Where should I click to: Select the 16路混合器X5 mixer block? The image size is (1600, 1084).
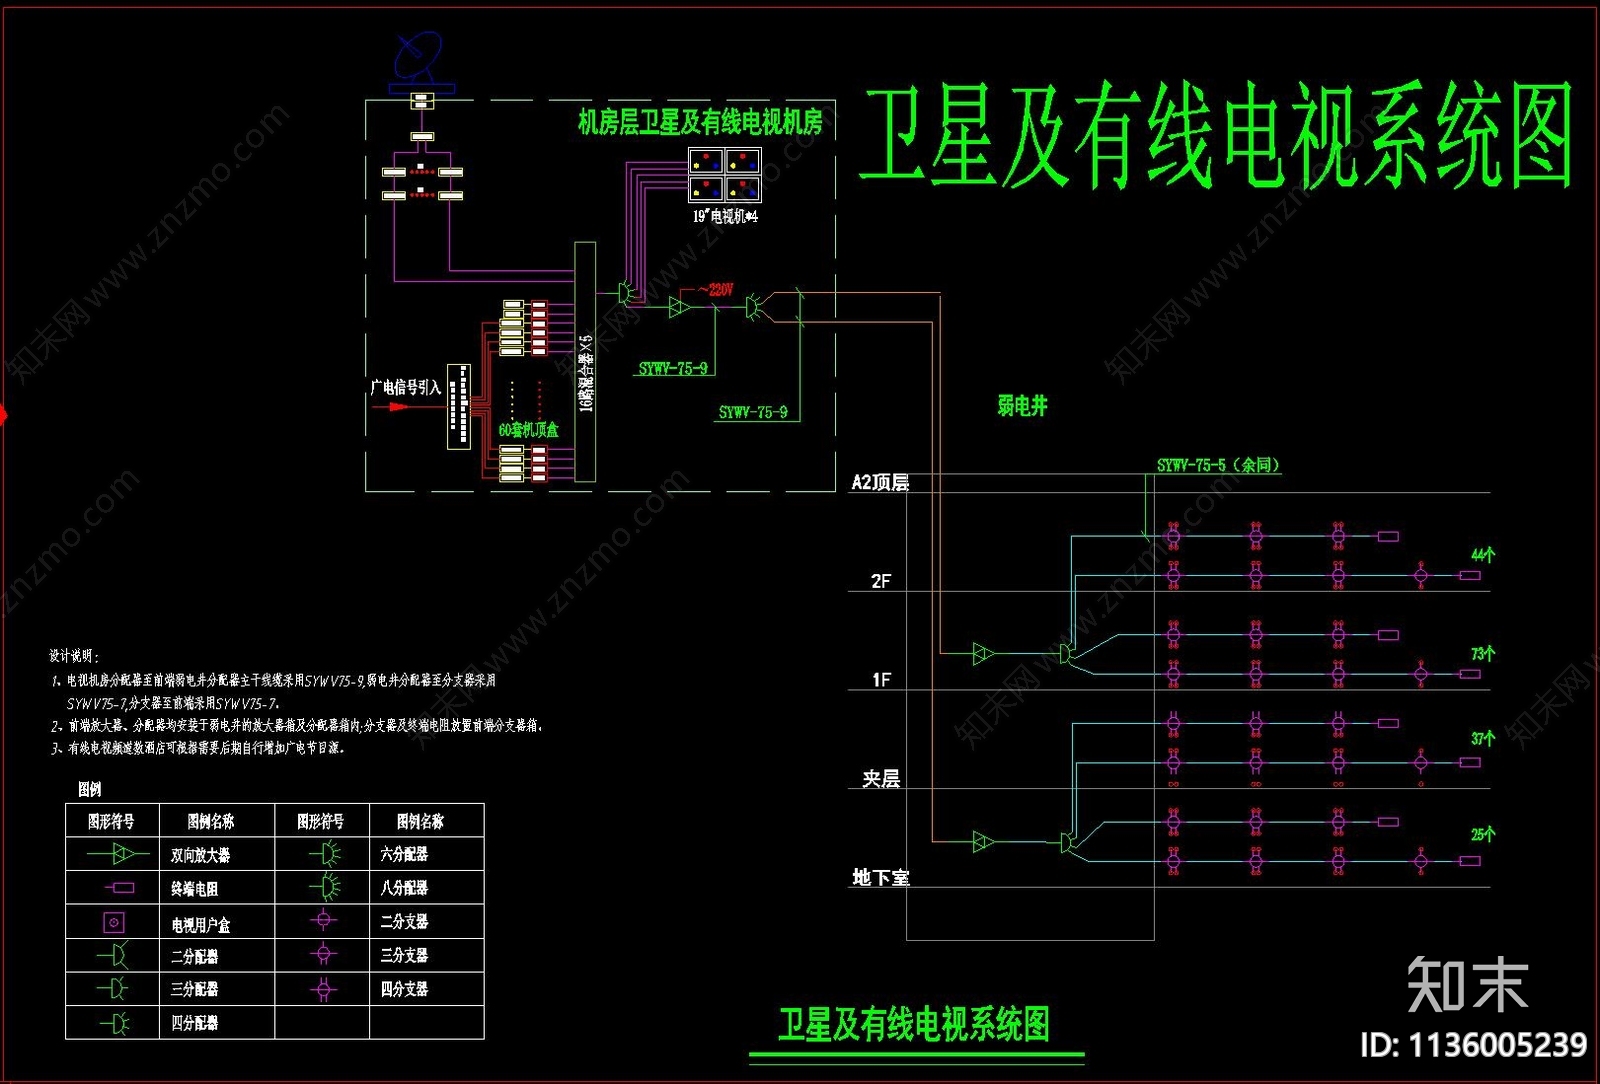coord(585,361)
